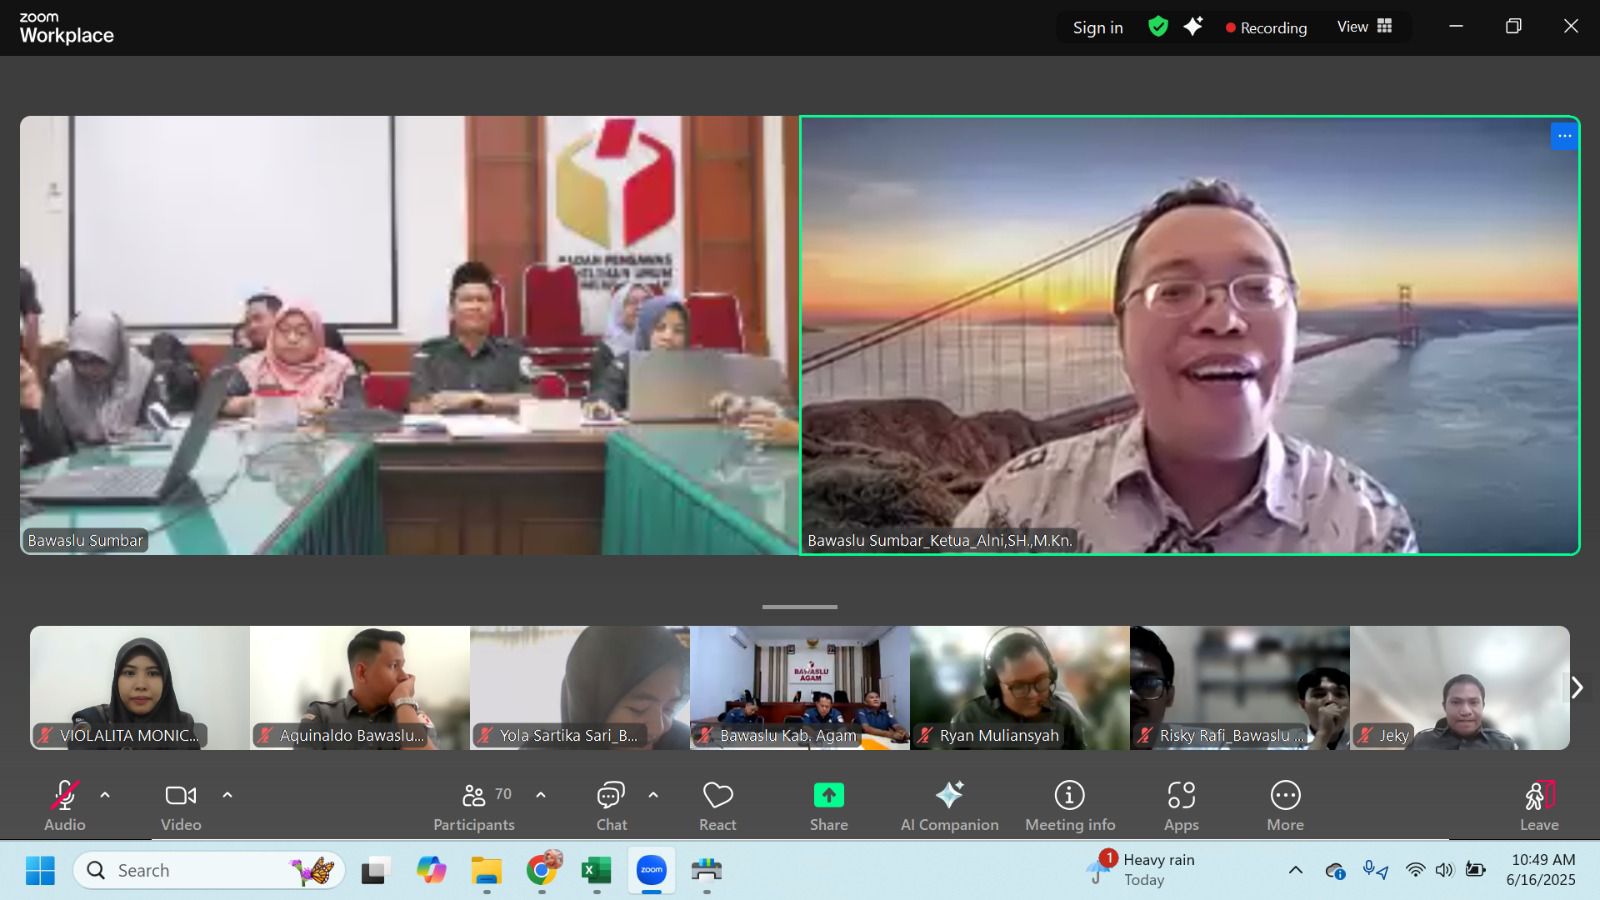Show the Meeting info details
Screen dimensions: 1600x900
[1069, 800]
